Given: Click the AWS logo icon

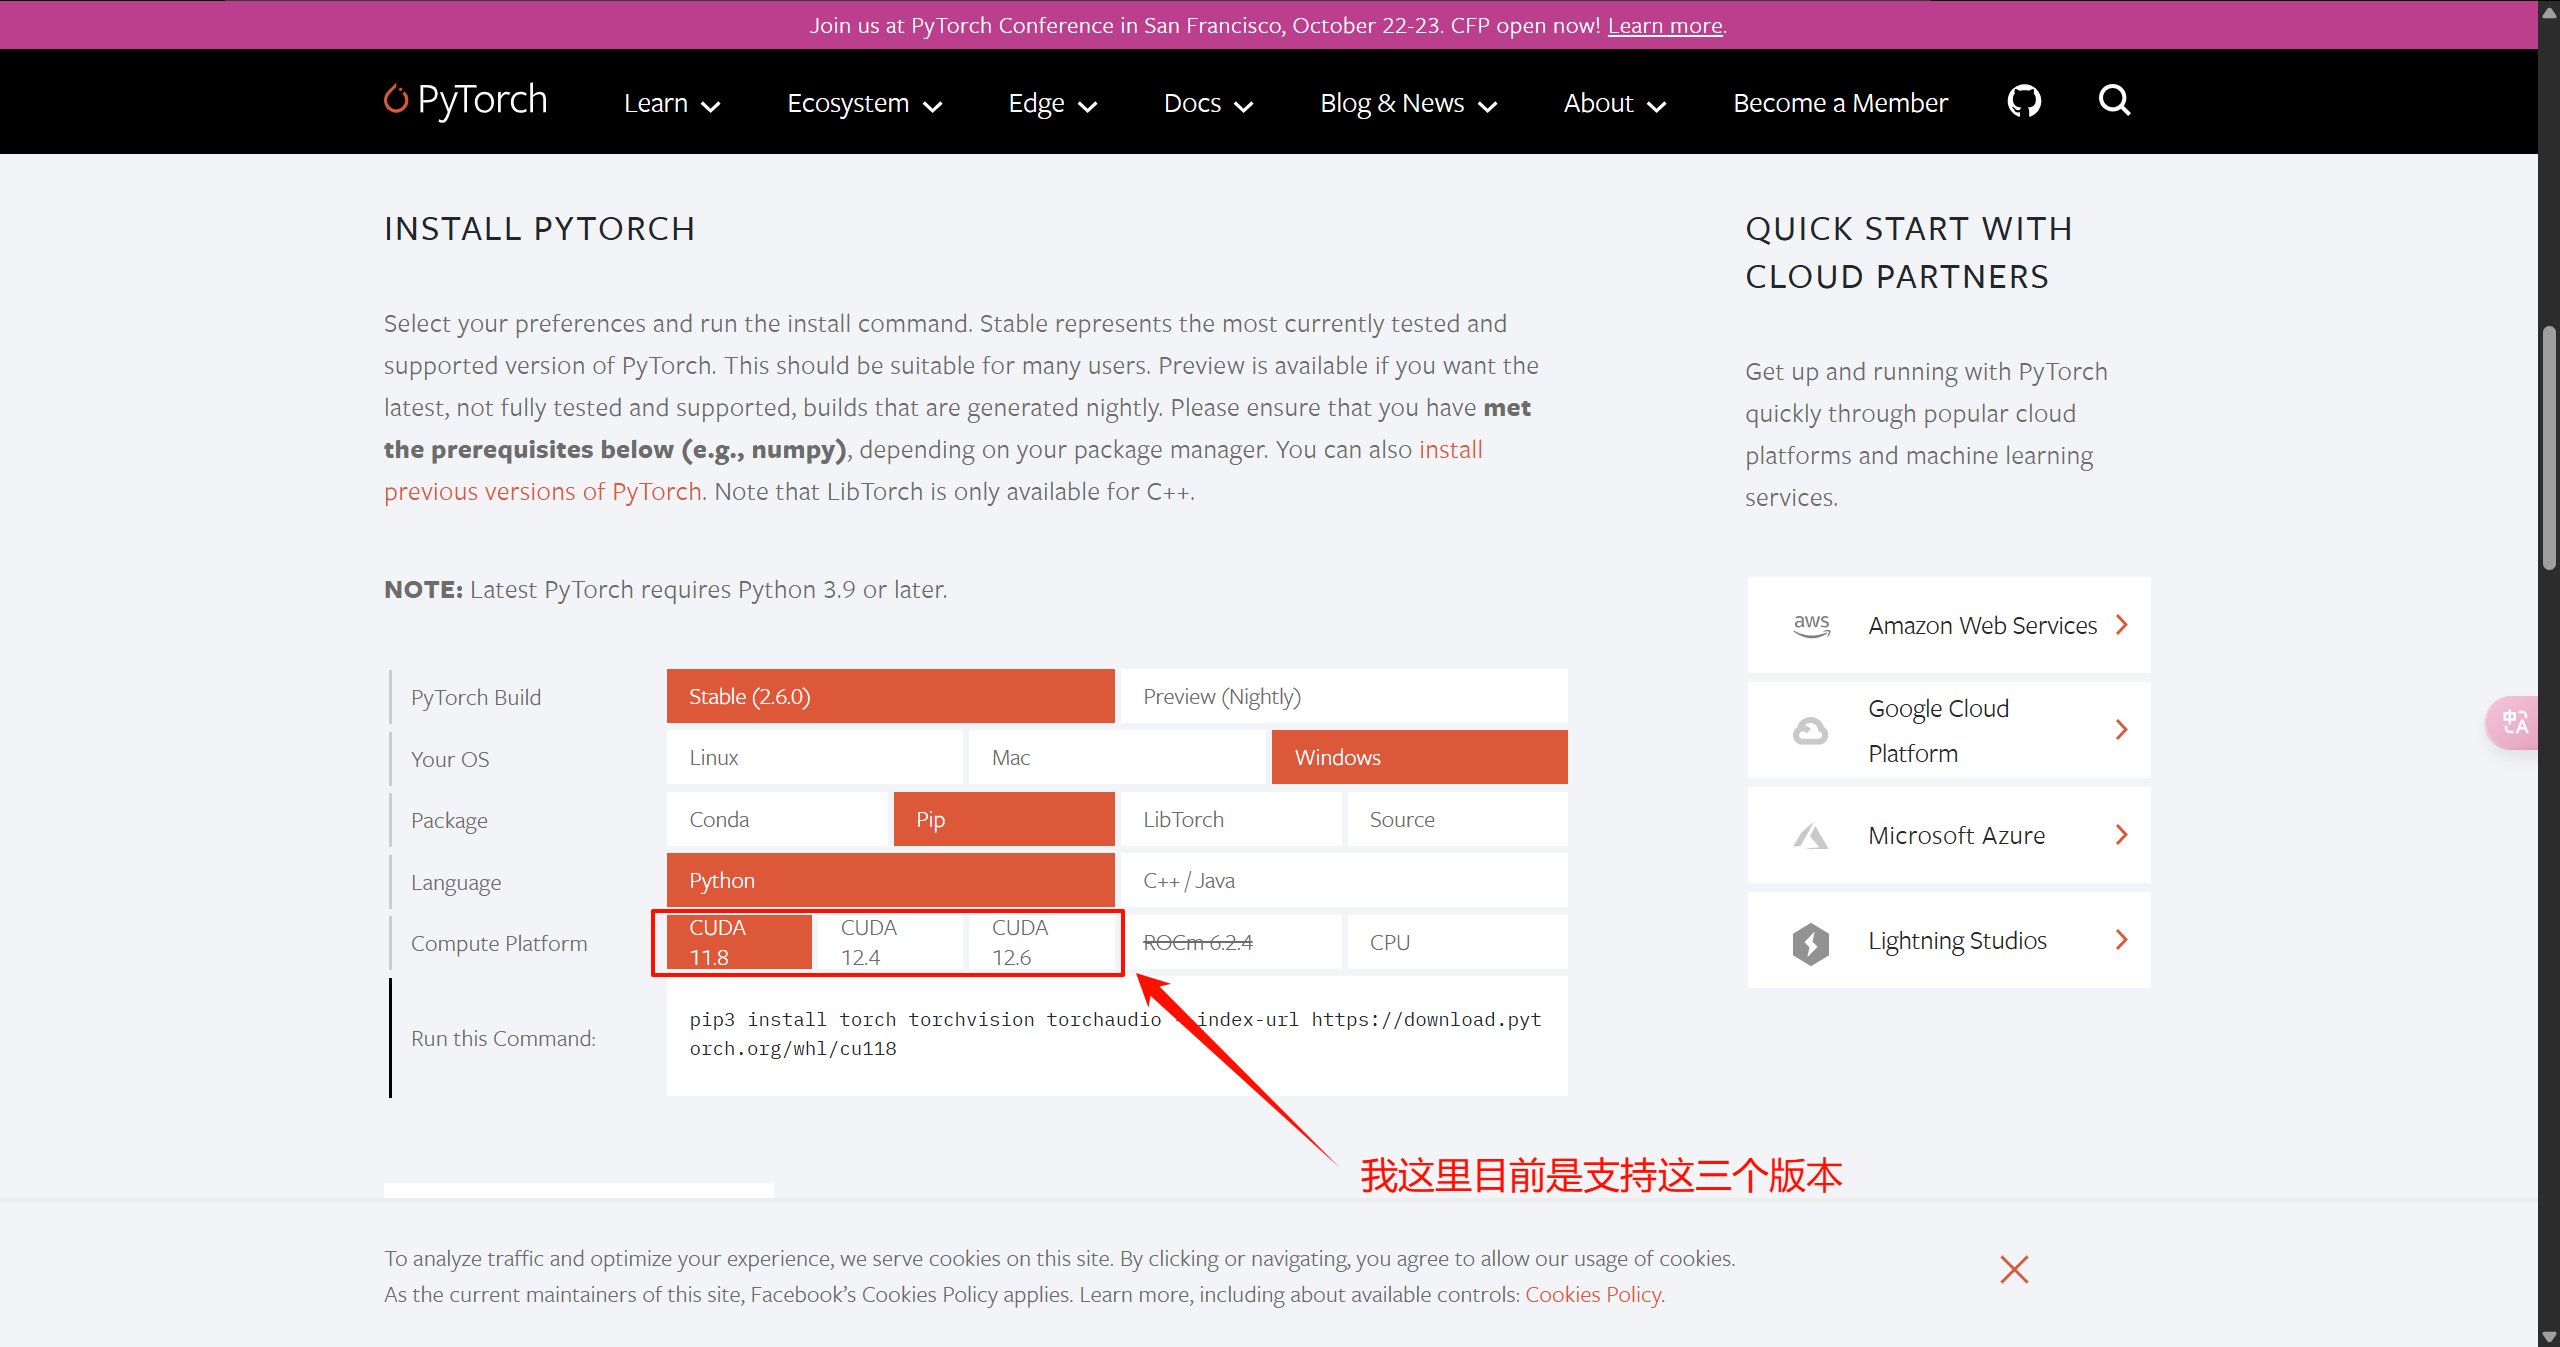Looking at the screenshot, I should pos(1811,626).
